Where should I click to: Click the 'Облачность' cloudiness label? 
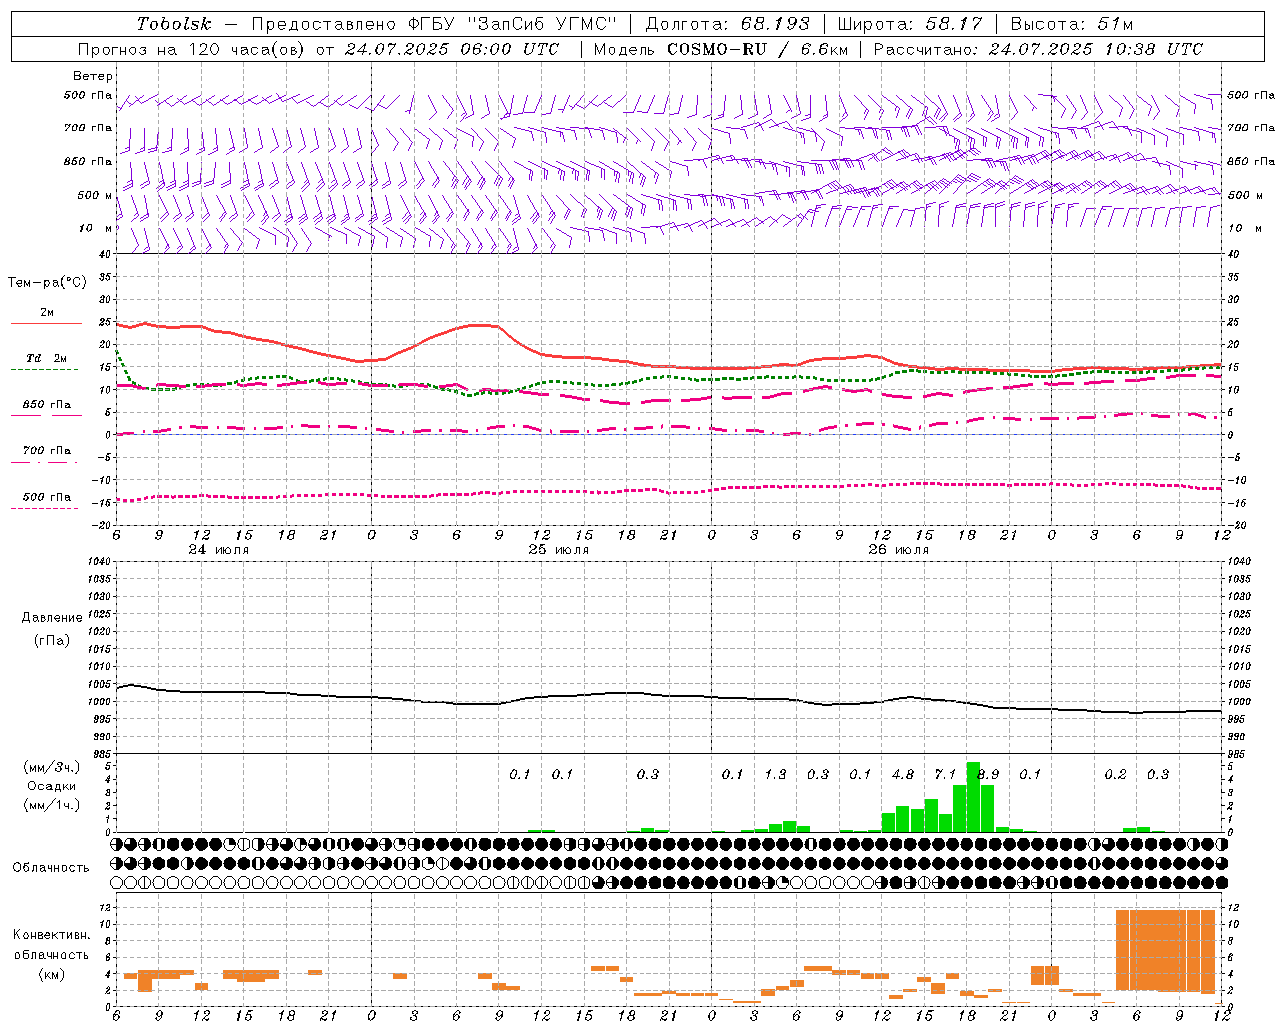click(x=51, y=868)
